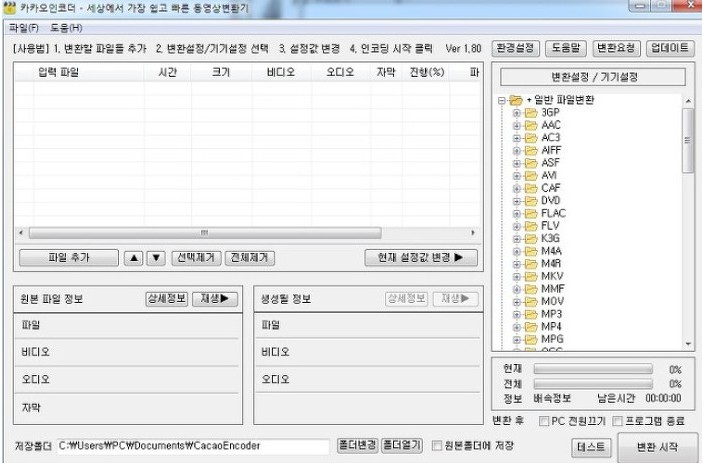
Task: Expand the MP3 tree node
Action: click(x=516, y=314)
